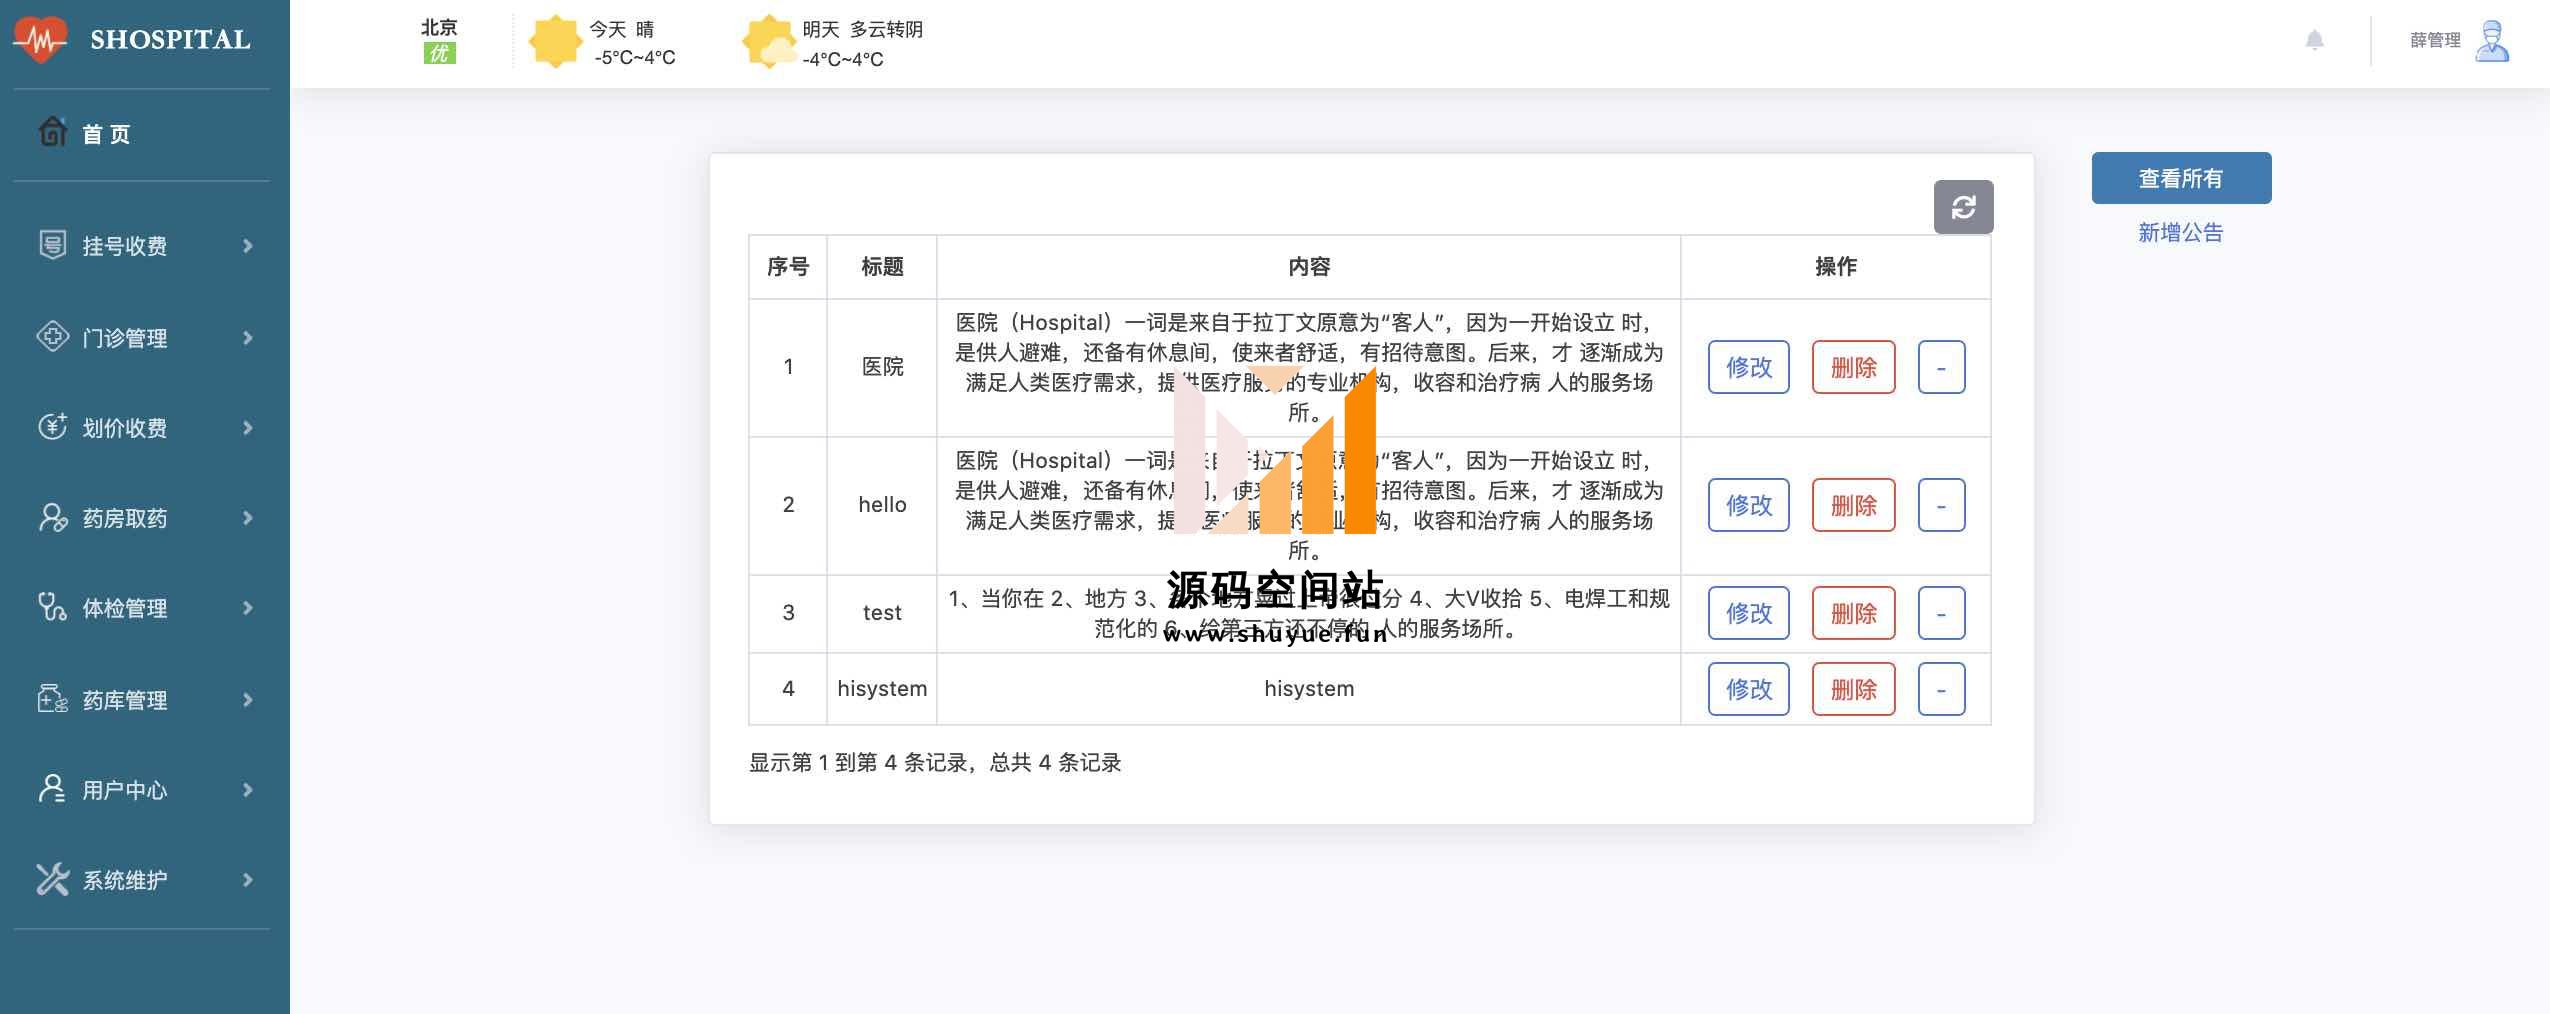
Task: Click the green 优 air quality badge
Action: click(439, 54)
